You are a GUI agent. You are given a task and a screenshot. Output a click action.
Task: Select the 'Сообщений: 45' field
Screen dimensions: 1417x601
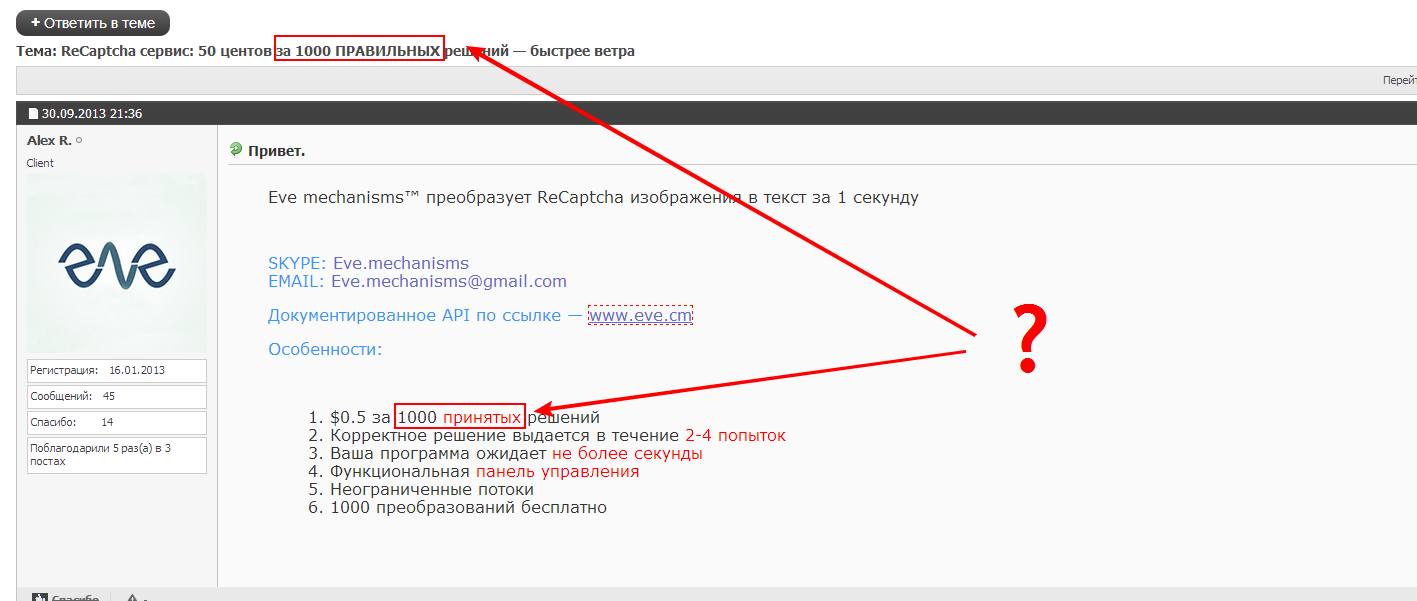116,396
